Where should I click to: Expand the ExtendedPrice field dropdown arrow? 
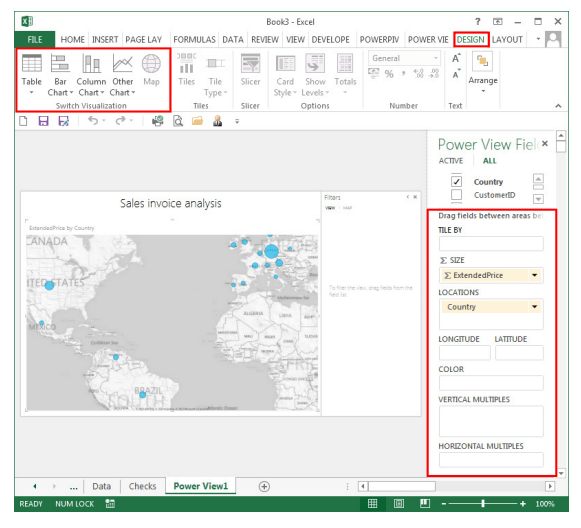tap(535, 275)
